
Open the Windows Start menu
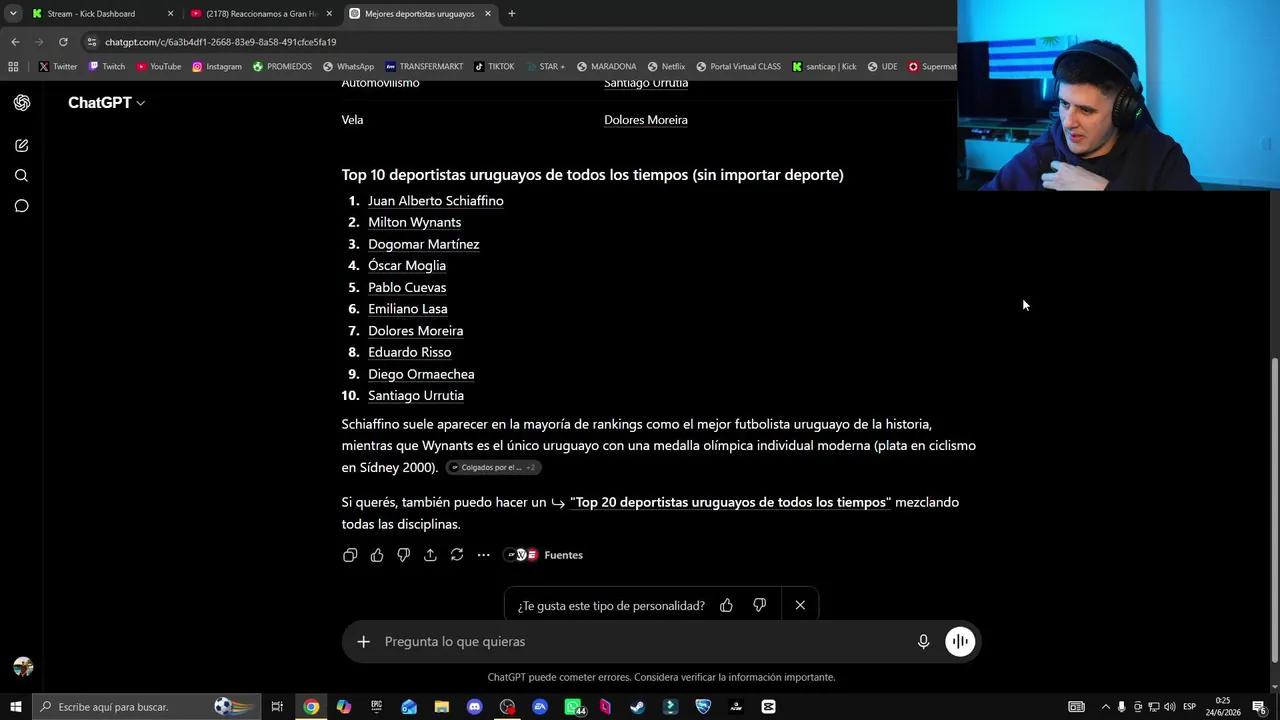pos(15,707)
